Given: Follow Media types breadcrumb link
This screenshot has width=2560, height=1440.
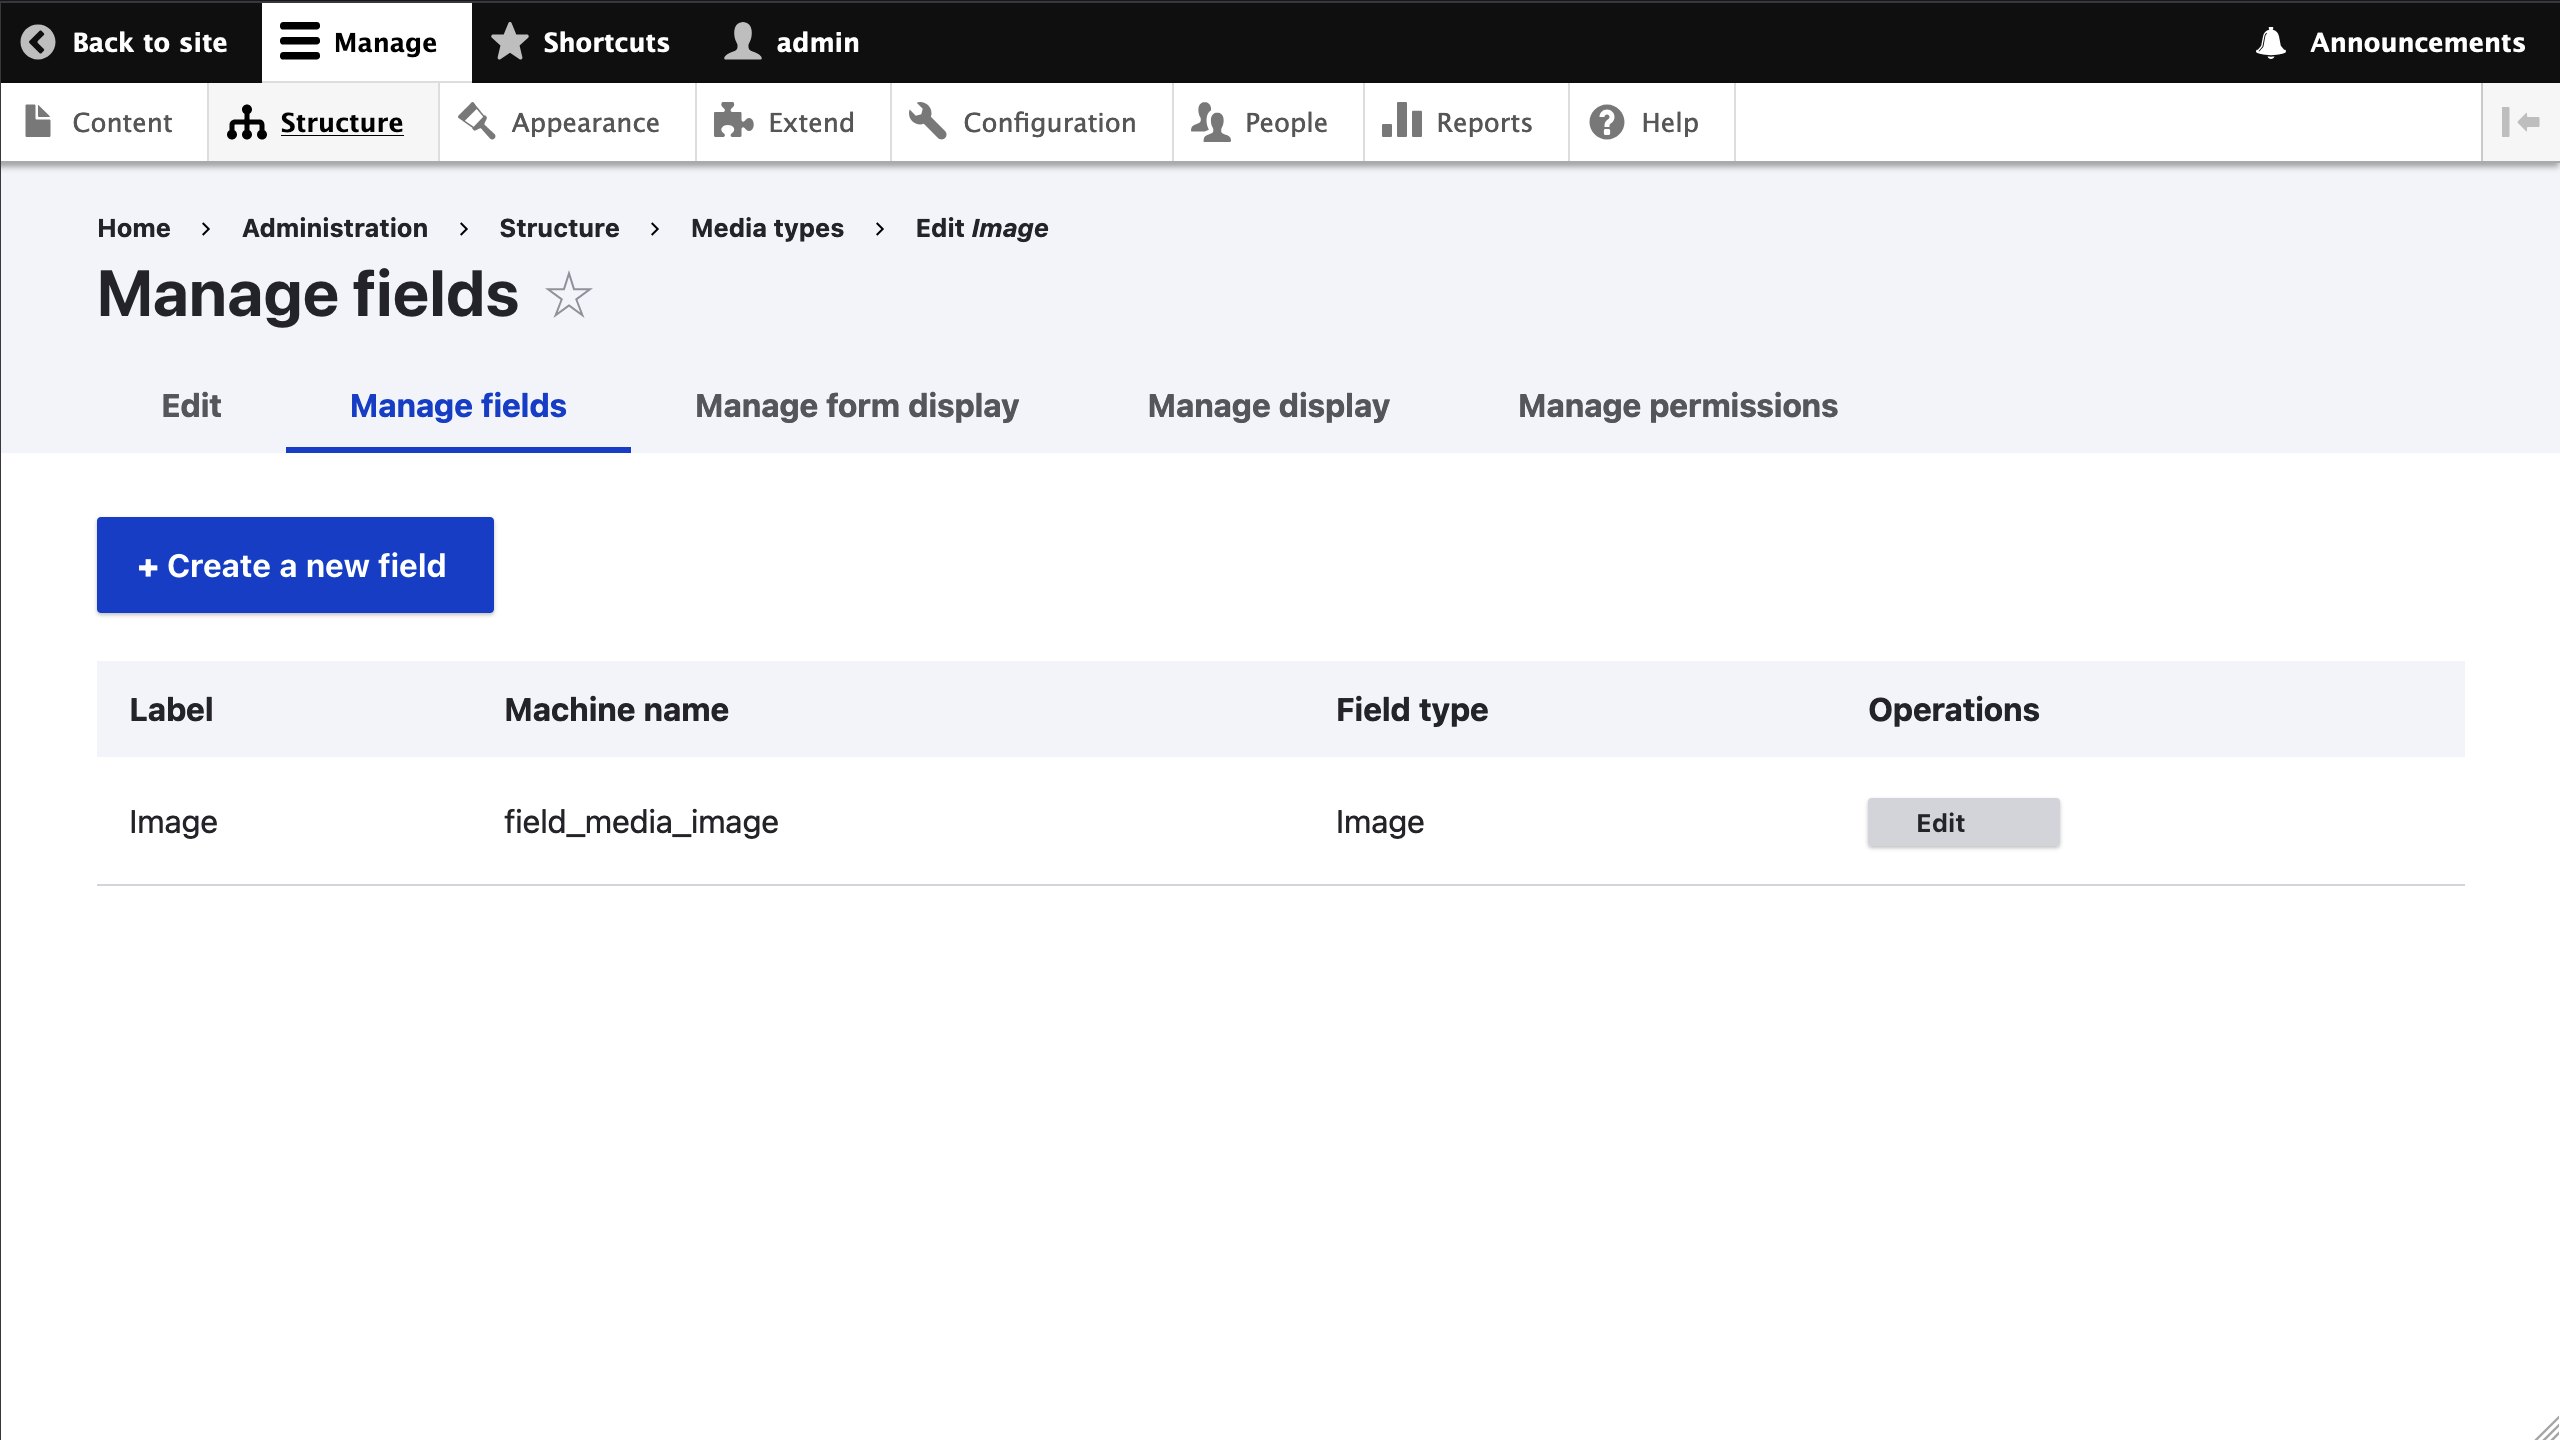Looking at the screenshot, I should (x=767, y=228).
